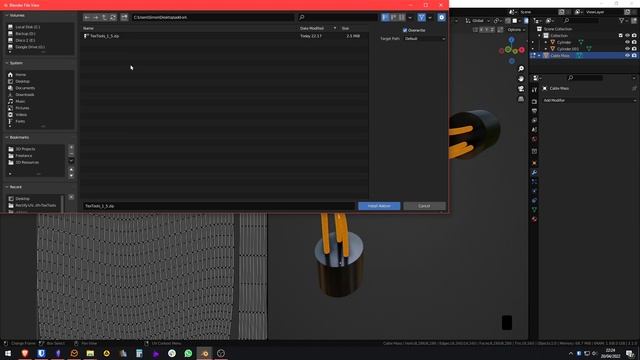Screen dimensions: 640x360
Task: Toggle perspective/orthographic grid icon
Action: [x=521, y=99]
